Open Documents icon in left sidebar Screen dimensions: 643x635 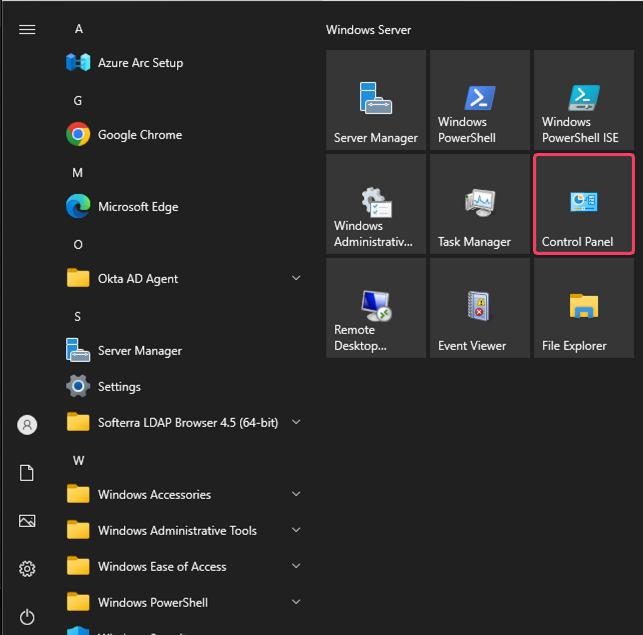(x=27, y=473)
